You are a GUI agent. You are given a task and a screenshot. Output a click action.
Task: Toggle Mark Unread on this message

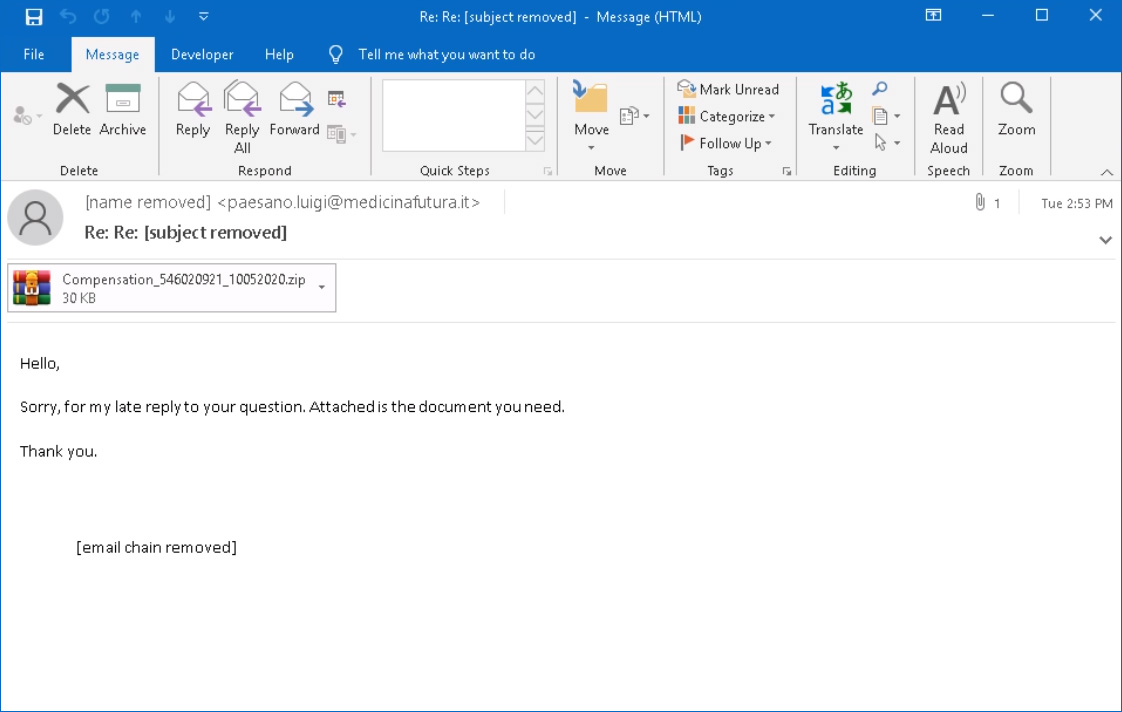729,89
